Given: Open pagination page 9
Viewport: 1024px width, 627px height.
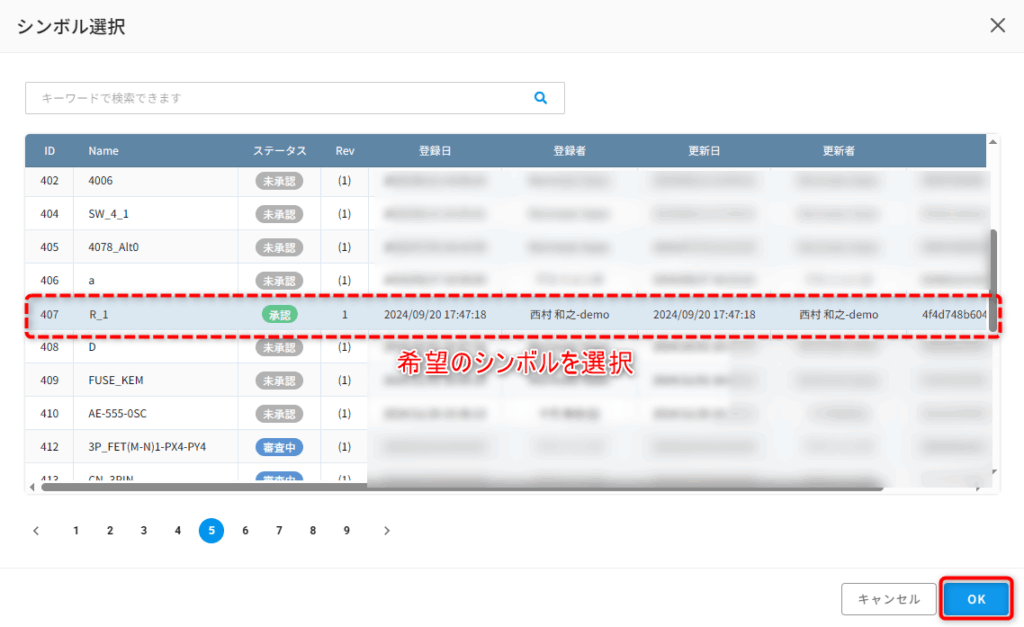Looking at the screenshot, I should coord(347,530).
